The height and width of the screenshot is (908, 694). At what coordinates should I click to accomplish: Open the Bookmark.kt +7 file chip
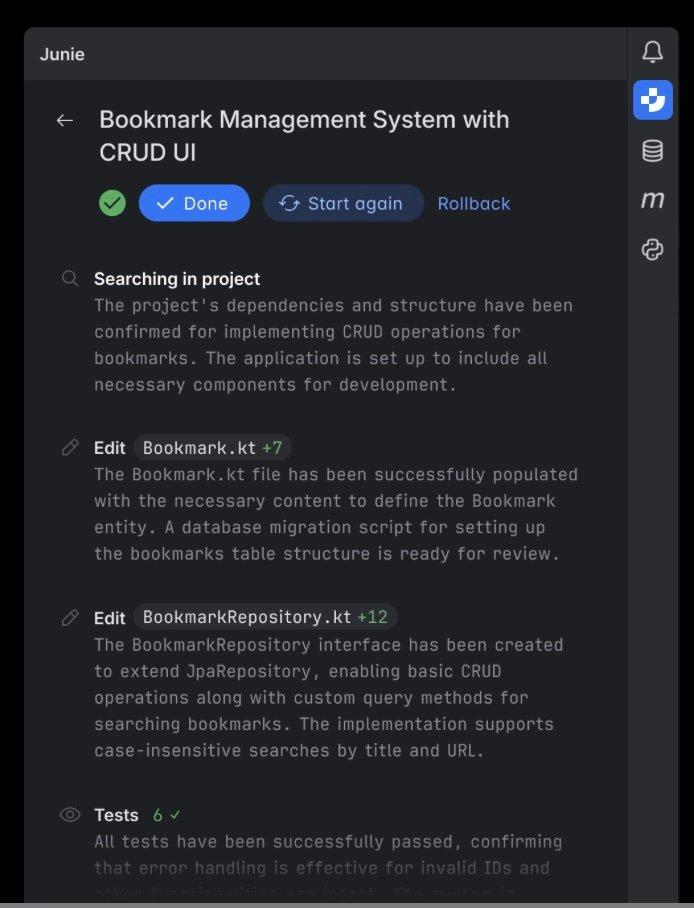click(x=212, y=448)
